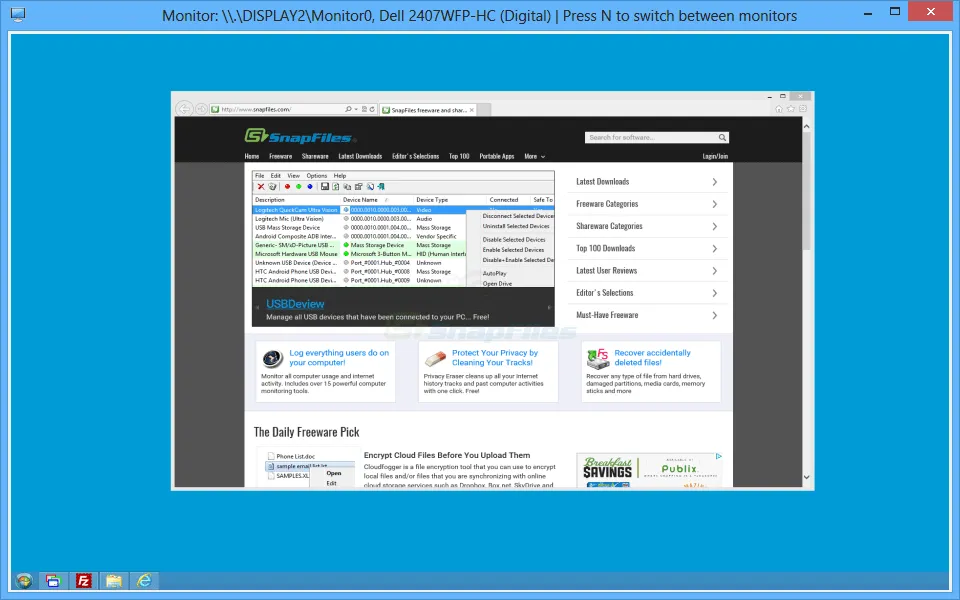The image size is (960, 600).
Task: Click the browser Forward arrow button
Action: point(201,109)
